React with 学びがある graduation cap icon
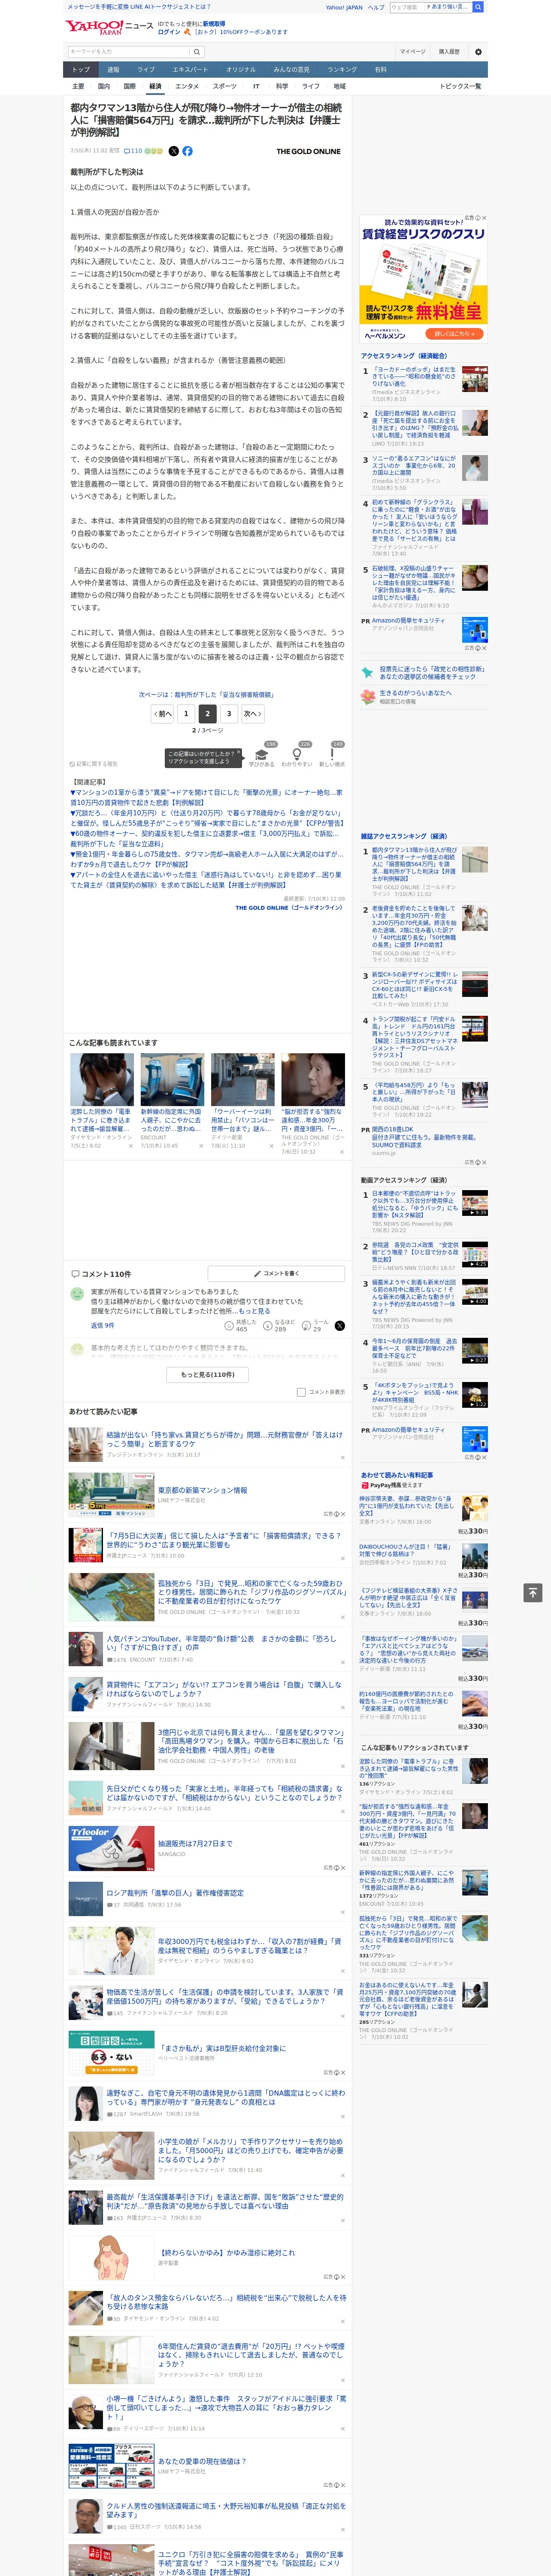Image resolution: width=551 pixels, height=2576 pixels. click(262, 755)
